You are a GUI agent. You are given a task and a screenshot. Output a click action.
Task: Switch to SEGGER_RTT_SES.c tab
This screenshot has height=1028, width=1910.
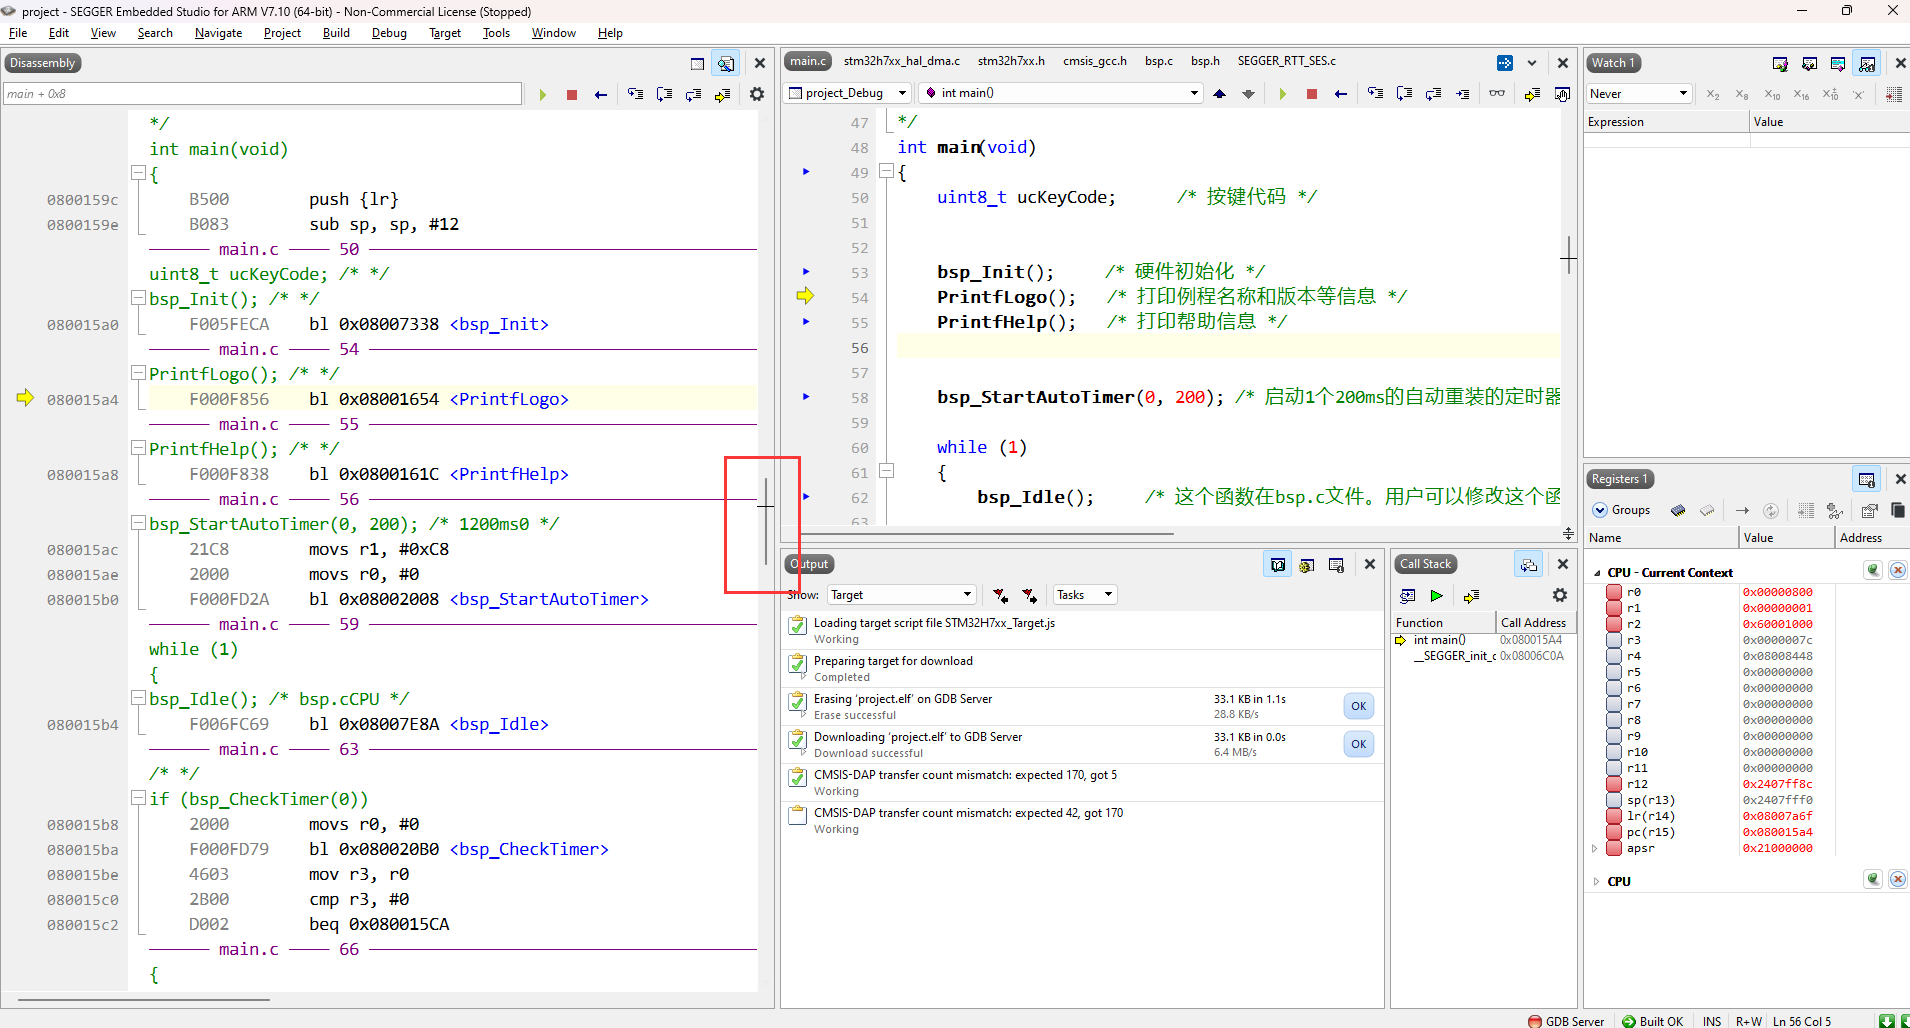[x=1287, y=61]
